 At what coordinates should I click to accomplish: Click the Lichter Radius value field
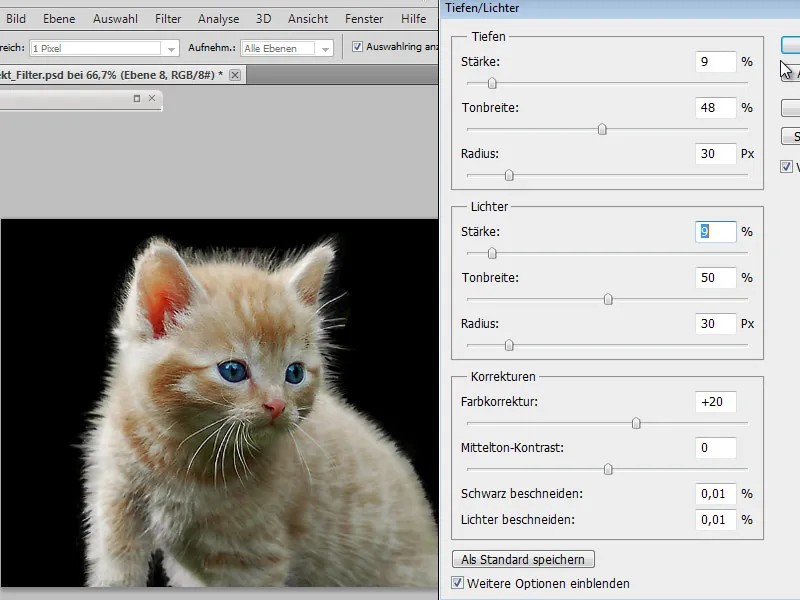click(x=715, y=323)
